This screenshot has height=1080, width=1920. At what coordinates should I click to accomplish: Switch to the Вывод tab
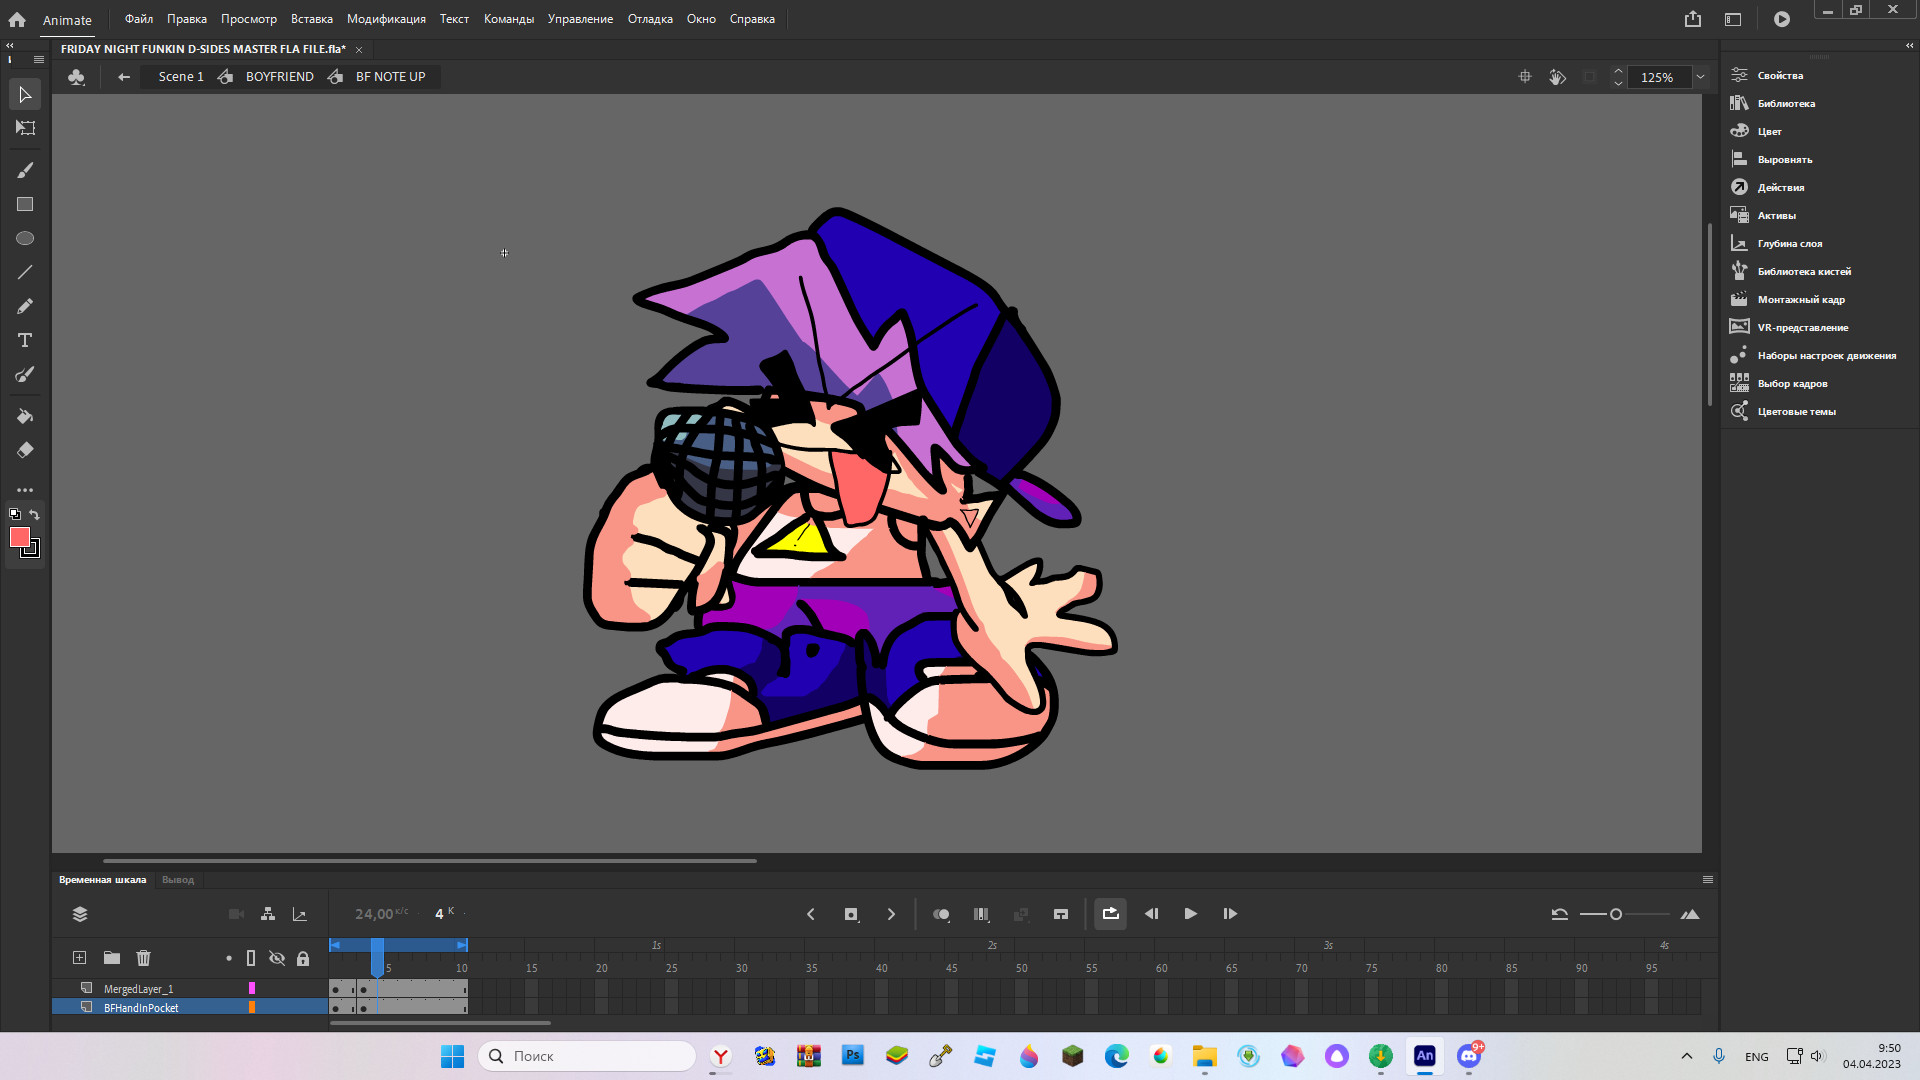pyautogui.click(x=178, y=879)
